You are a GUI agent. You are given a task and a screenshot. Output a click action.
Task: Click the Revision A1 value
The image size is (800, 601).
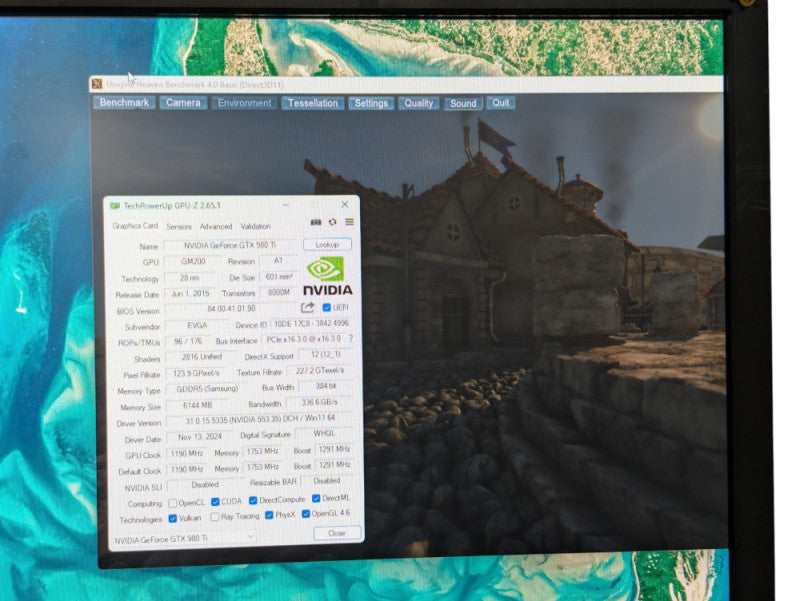pos(278,261)
